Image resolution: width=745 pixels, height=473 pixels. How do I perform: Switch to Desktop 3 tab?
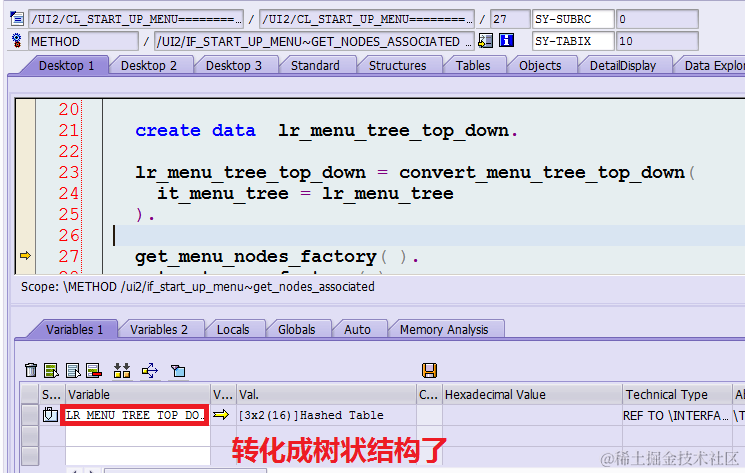[x=234, y=66]
